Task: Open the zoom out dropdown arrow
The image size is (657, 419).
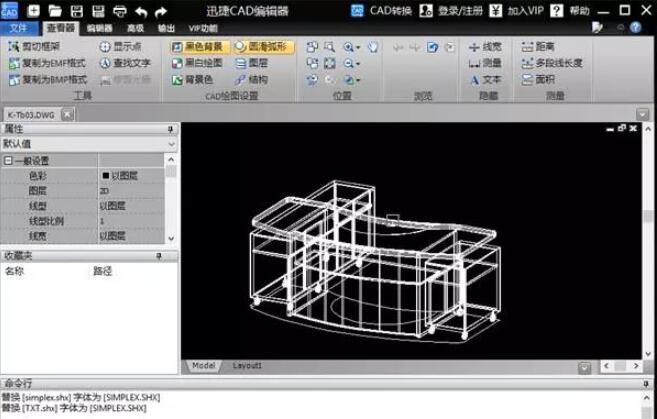Action: coord(358,64)
